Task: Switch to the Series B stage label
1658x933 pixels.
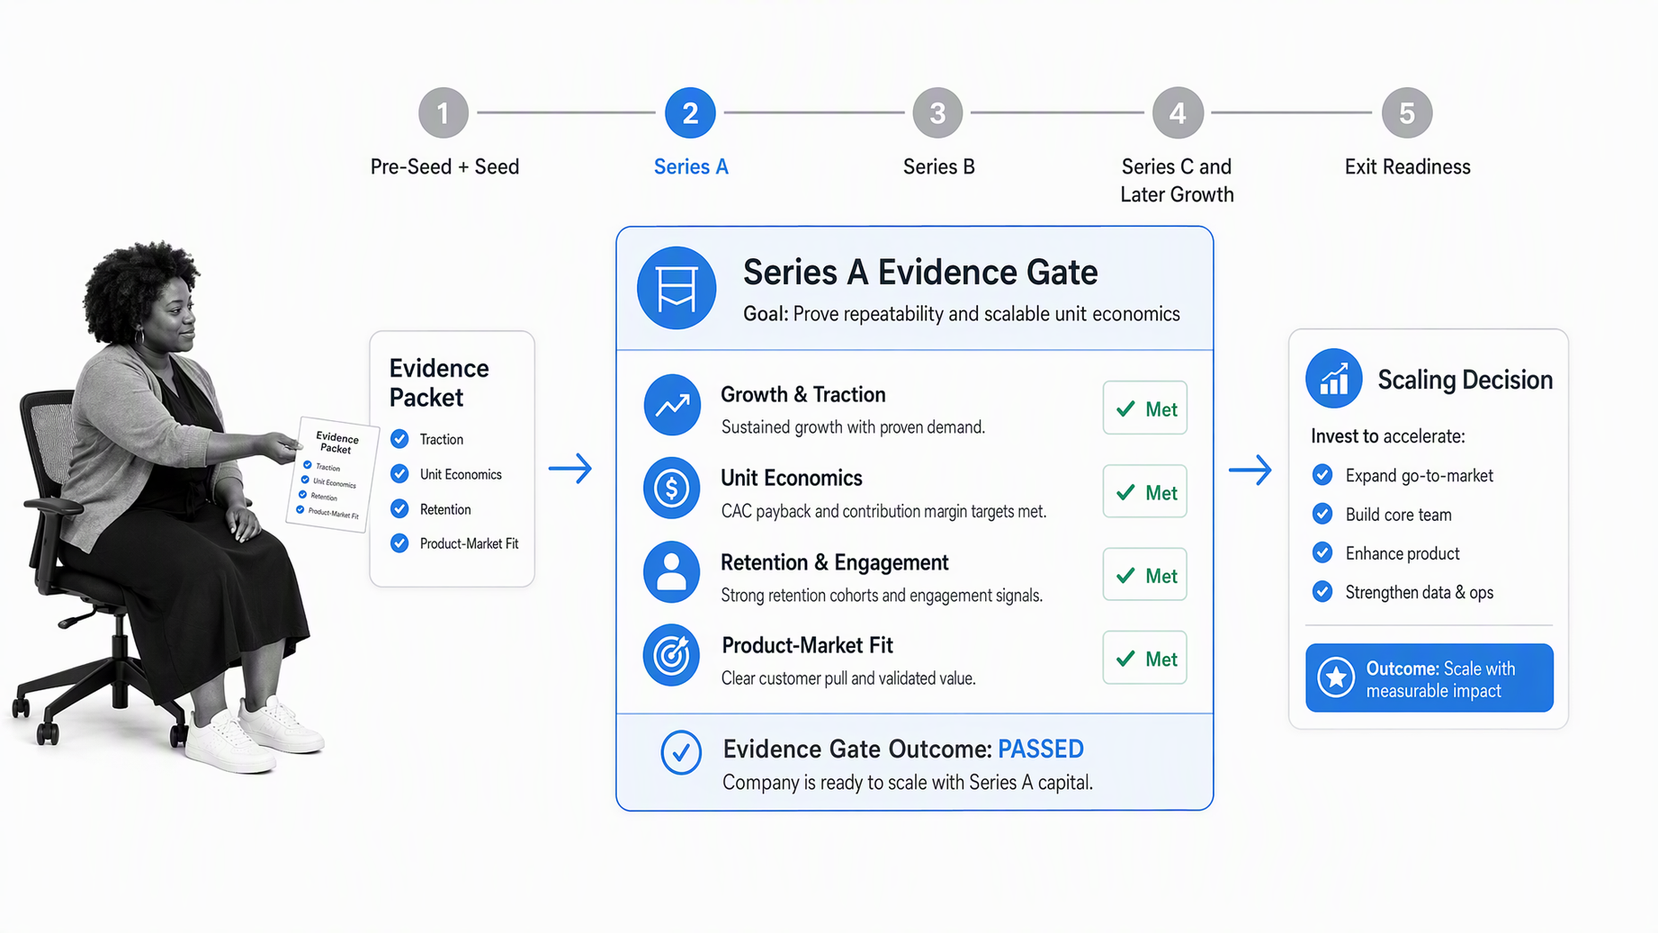Action: (939, 167)
